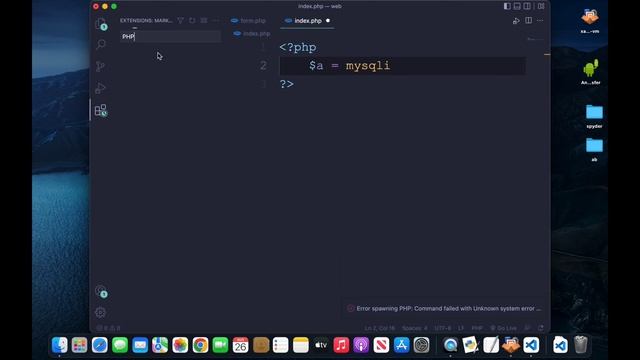Click the Error spawning PHP notification

[445, 309]
